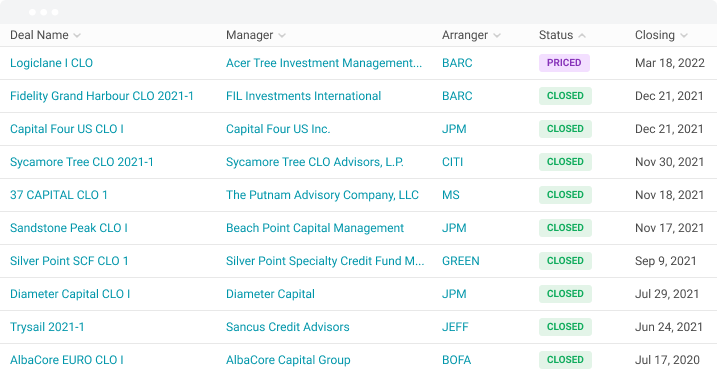Click Mar 18, 2022 closing date cell

tap(669, 63)
